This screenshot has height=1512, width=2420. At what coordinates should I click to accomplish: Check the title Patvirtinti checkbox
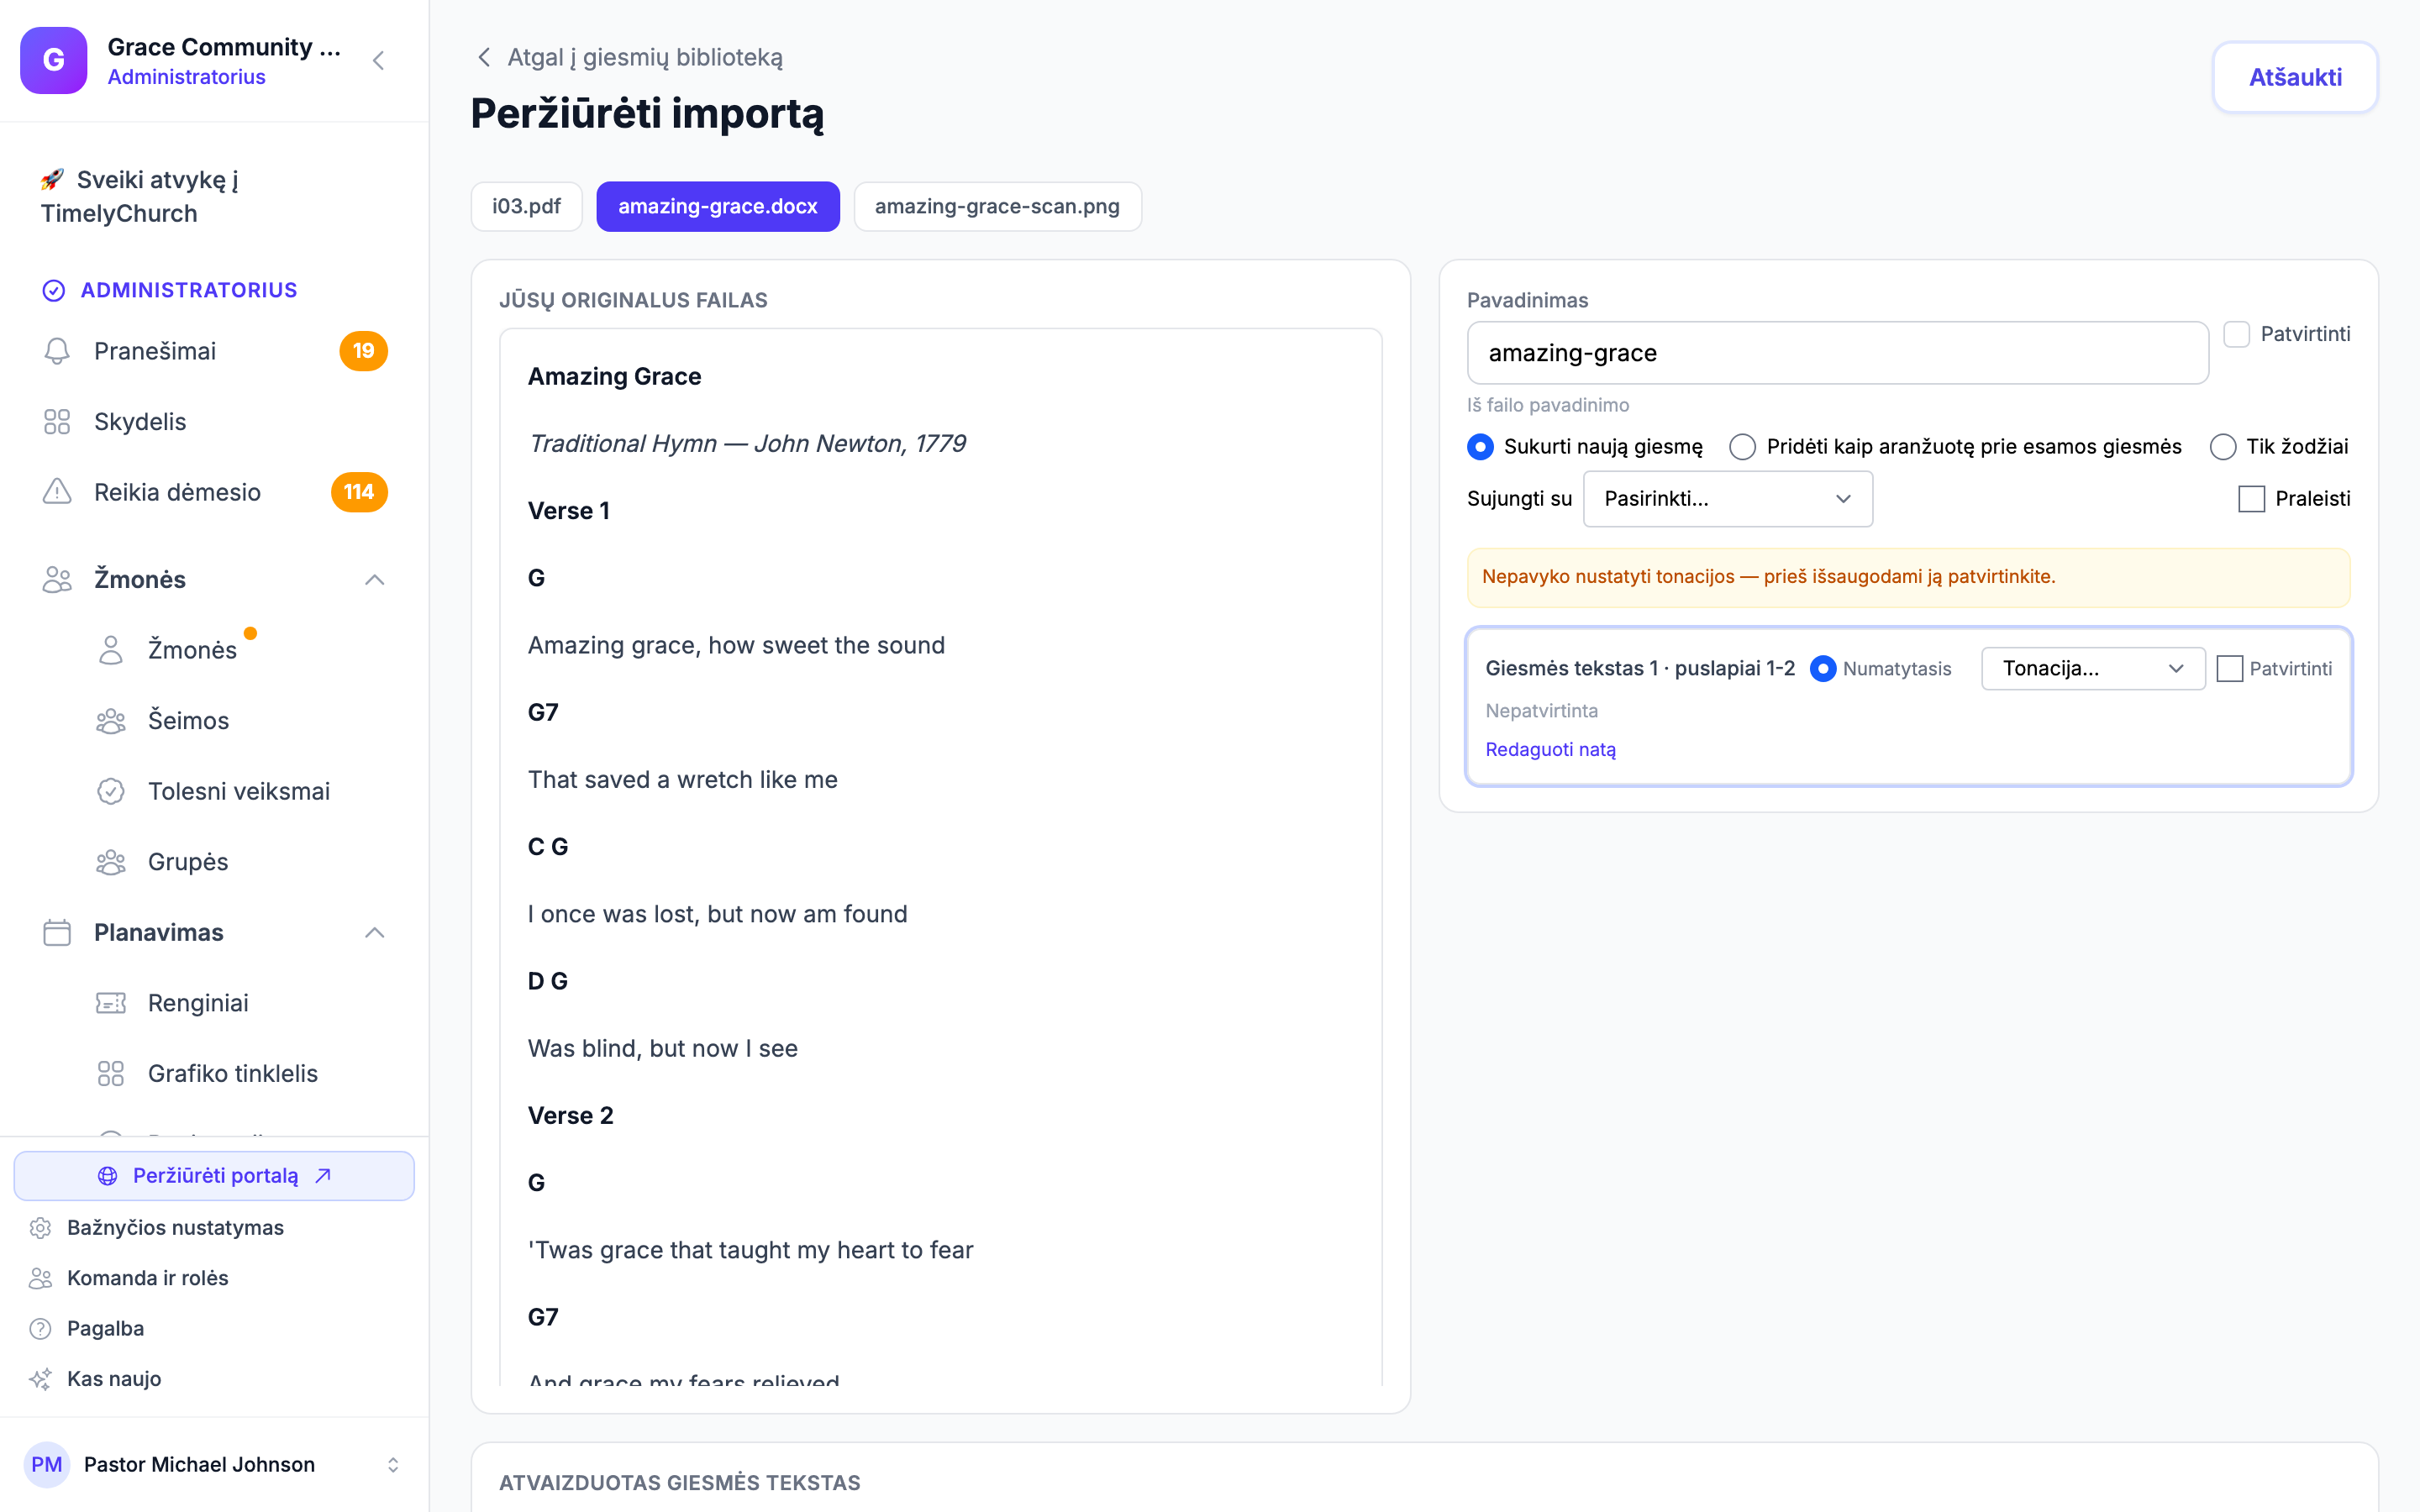[x=2237, y=334]
